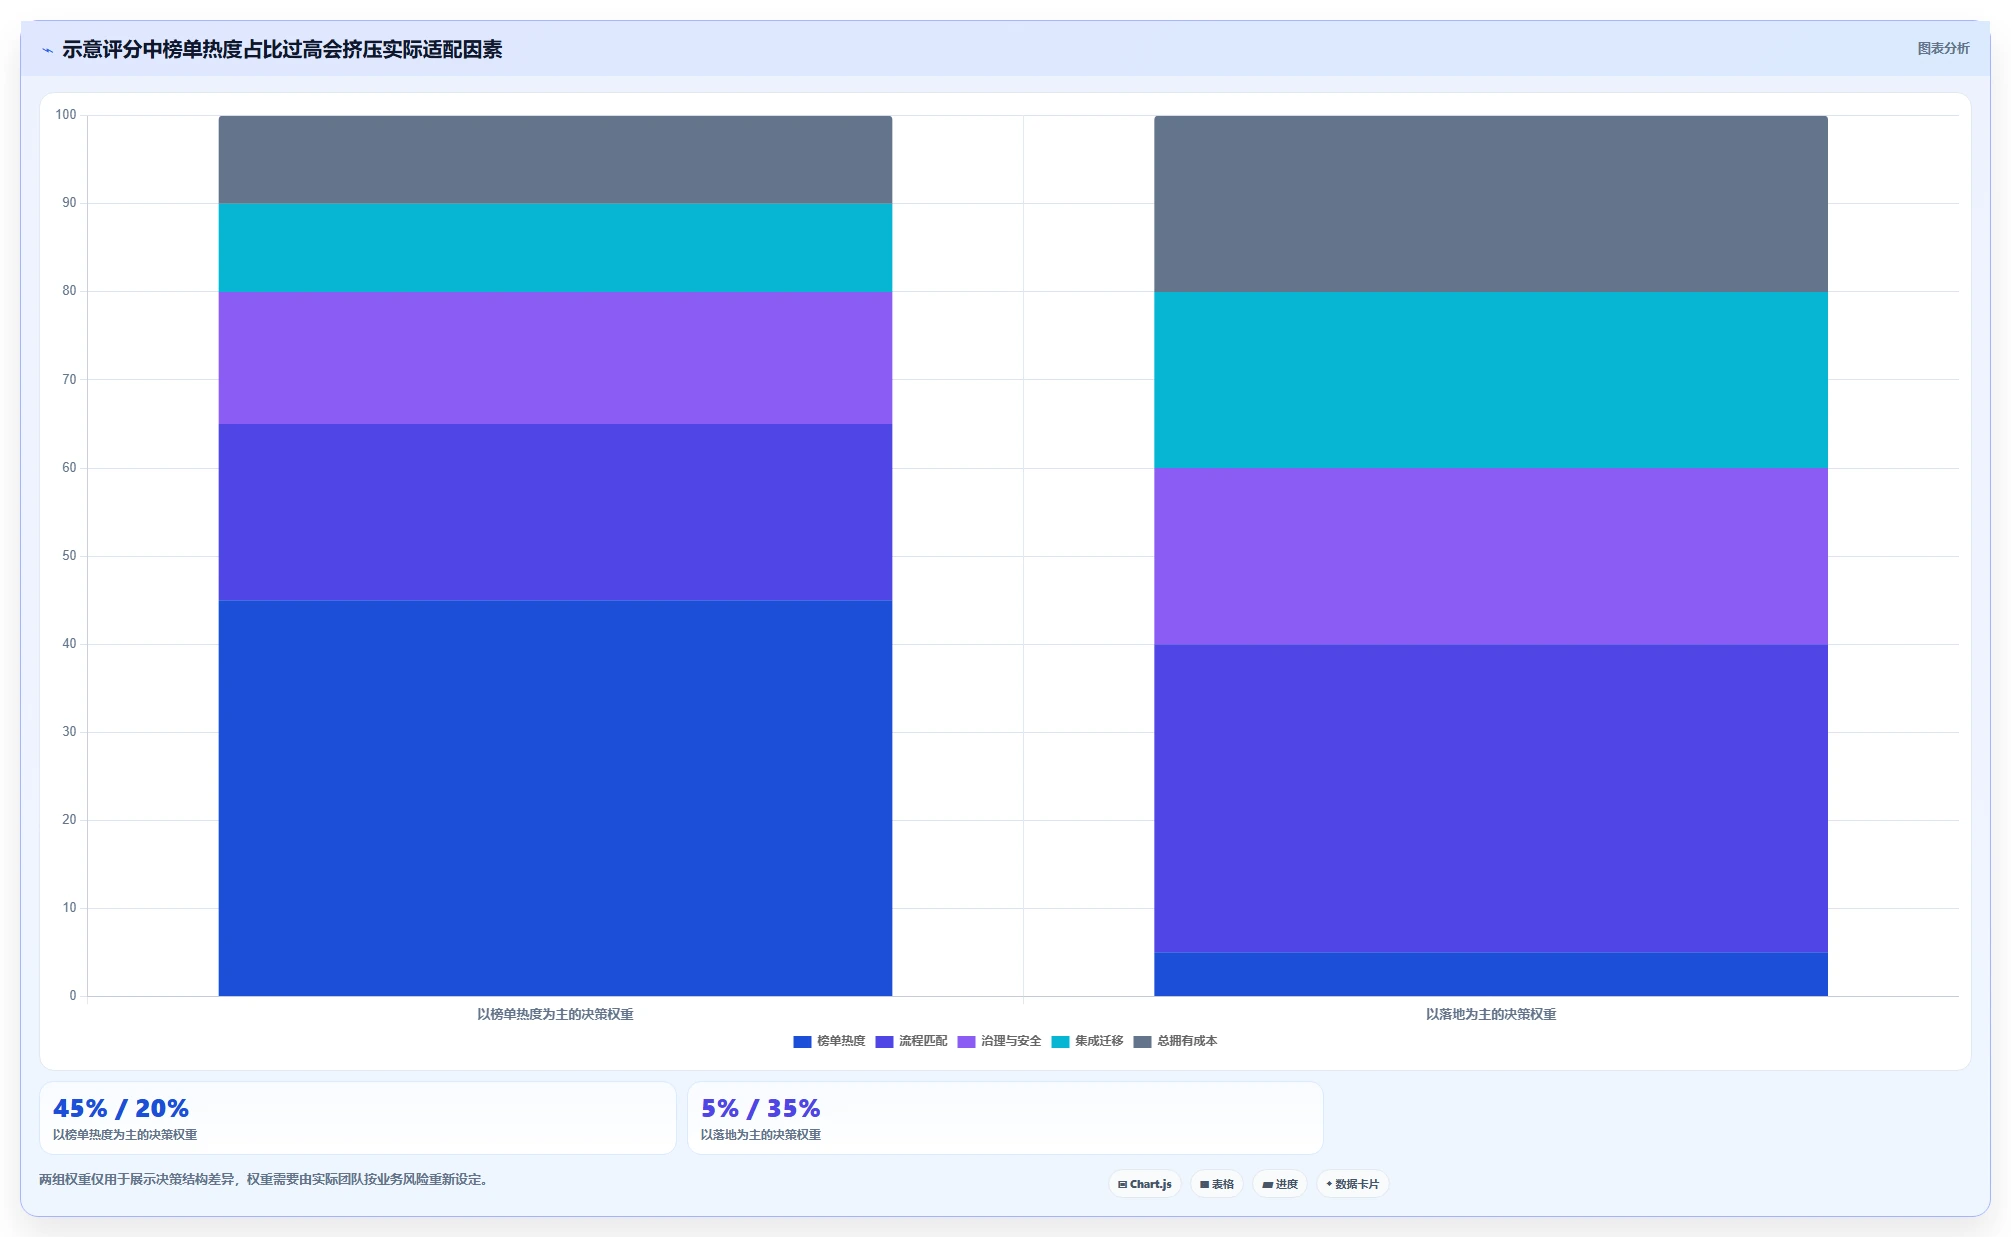The image size is (2011, 1237).
Task: Click the chart title about 榜单热度占比过高
Action: [x=282, y=49]
